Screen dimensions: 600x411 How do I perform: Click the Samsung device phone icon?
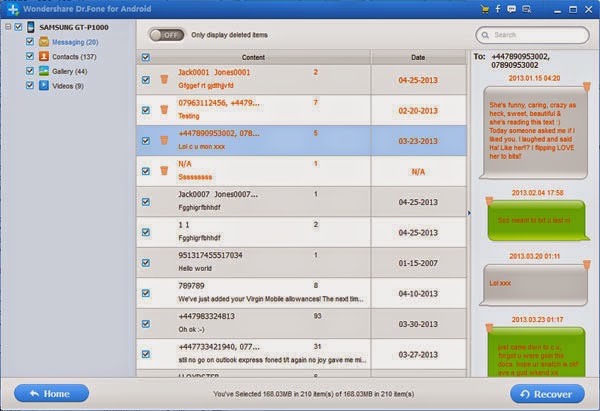click(31, 27)
